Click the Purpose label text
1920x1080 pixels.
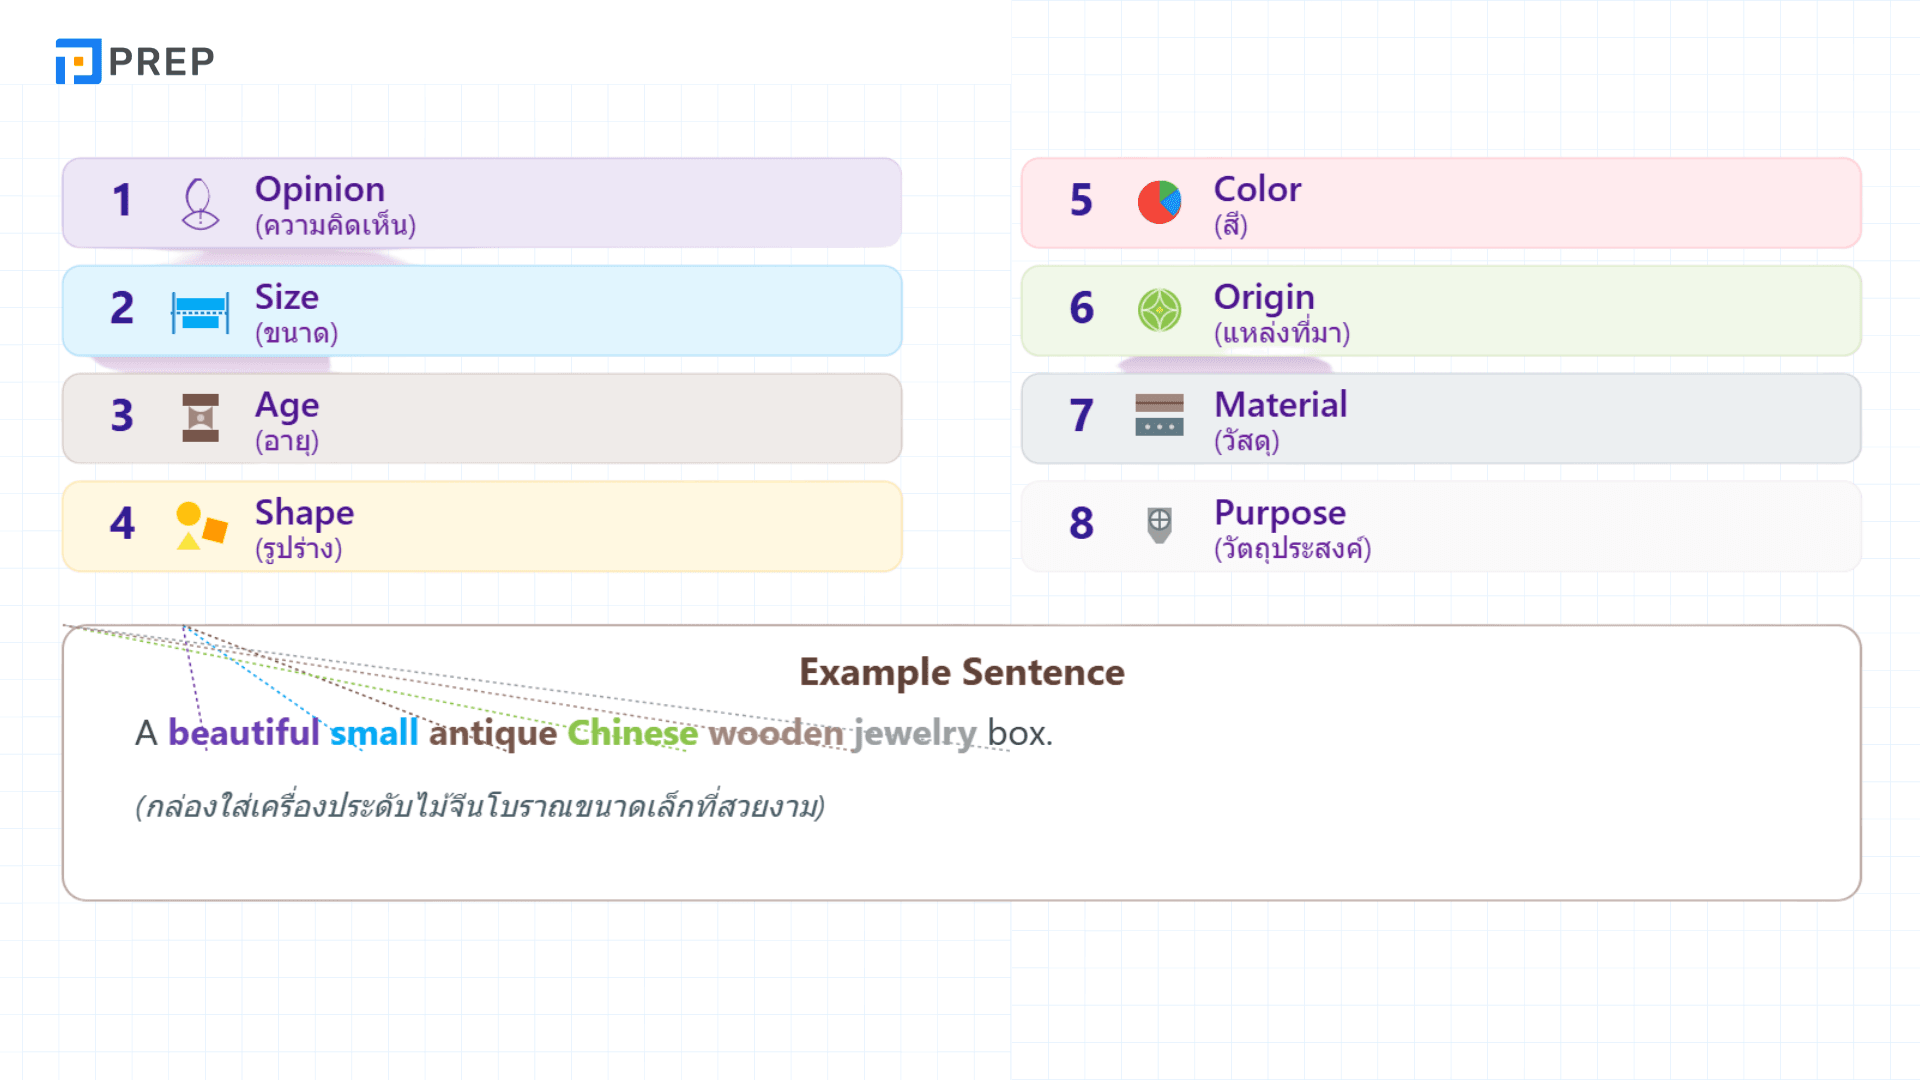pyautogui.click(x=1280, y=514)
